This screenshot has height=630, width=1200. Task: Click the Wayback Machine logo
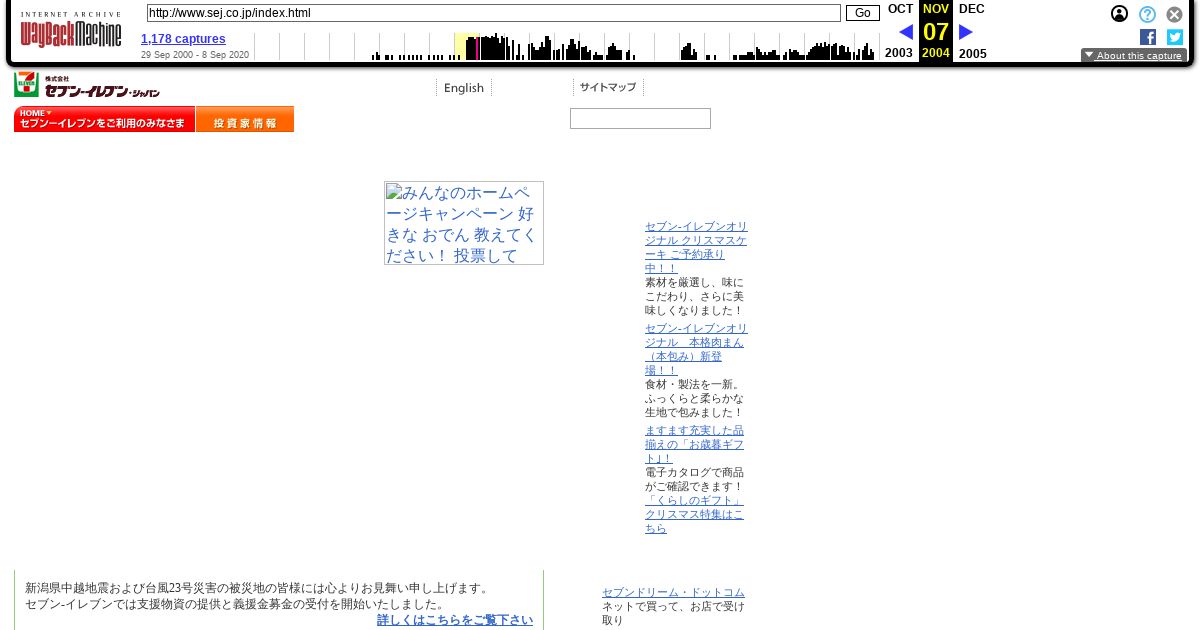pyautogui.click(x=70, y=31)
